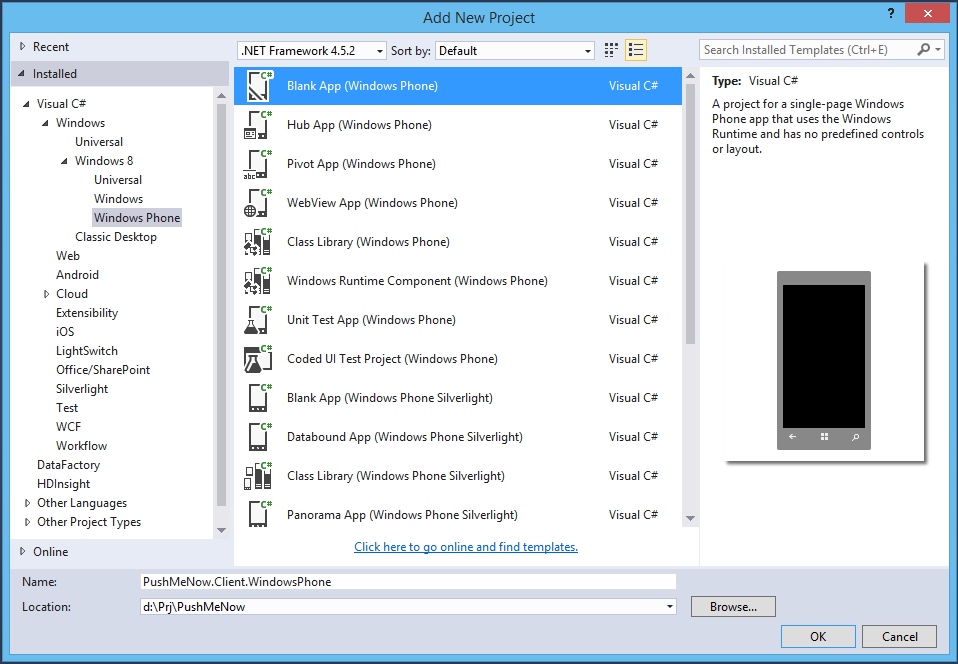The width and height of the screenshot is (958, 664).
Task: Select the Blank App (Windows Phone) template icon
Action: [x=258, y=86]
